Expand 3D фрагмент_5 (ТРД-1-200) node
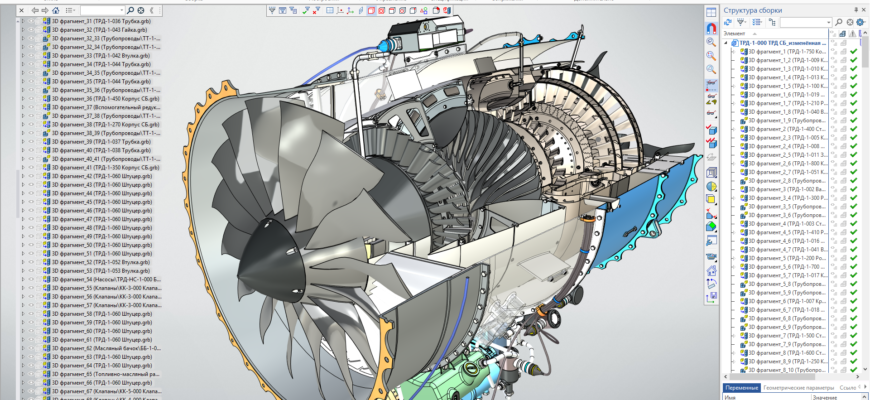 [733, 258]
